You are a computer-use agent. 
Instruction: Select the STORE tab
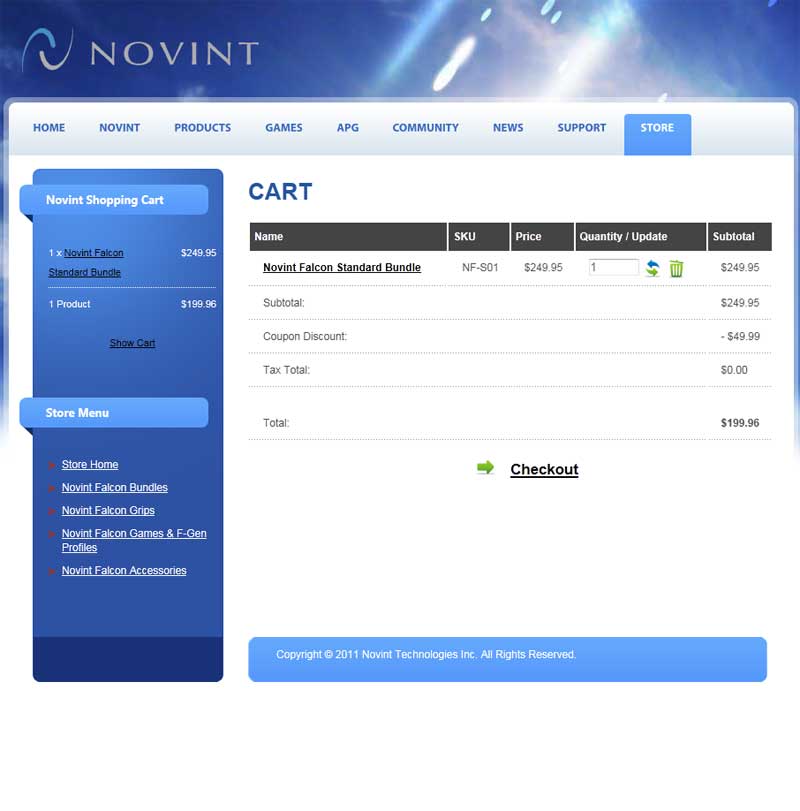[x=657, y=134]
